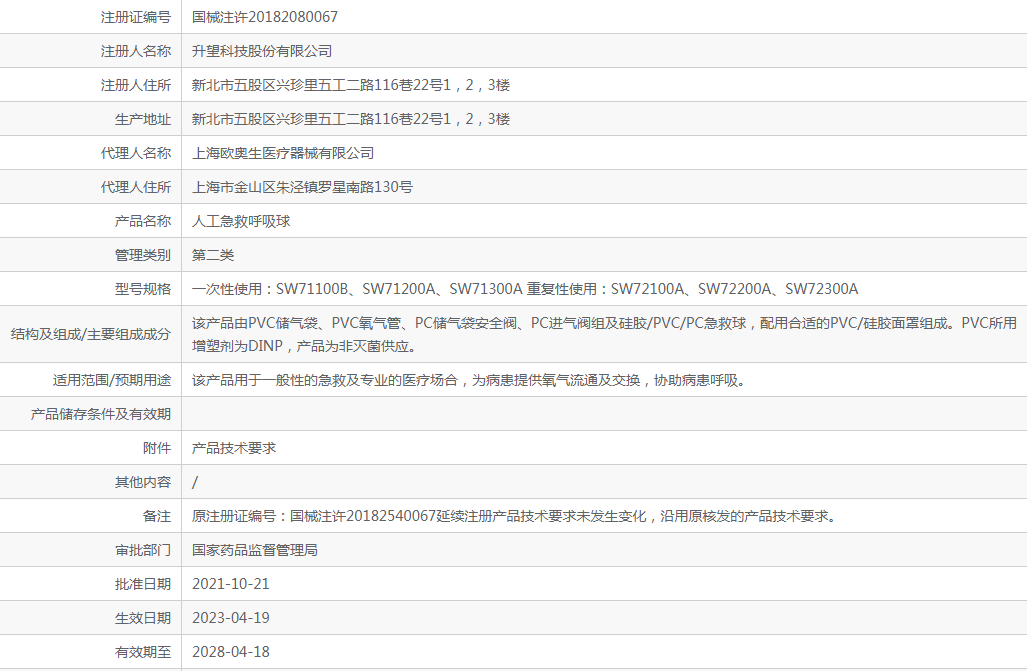Select the 代理人住所 label
This screenshot has height=671, width=1027.
click(136, 187)
